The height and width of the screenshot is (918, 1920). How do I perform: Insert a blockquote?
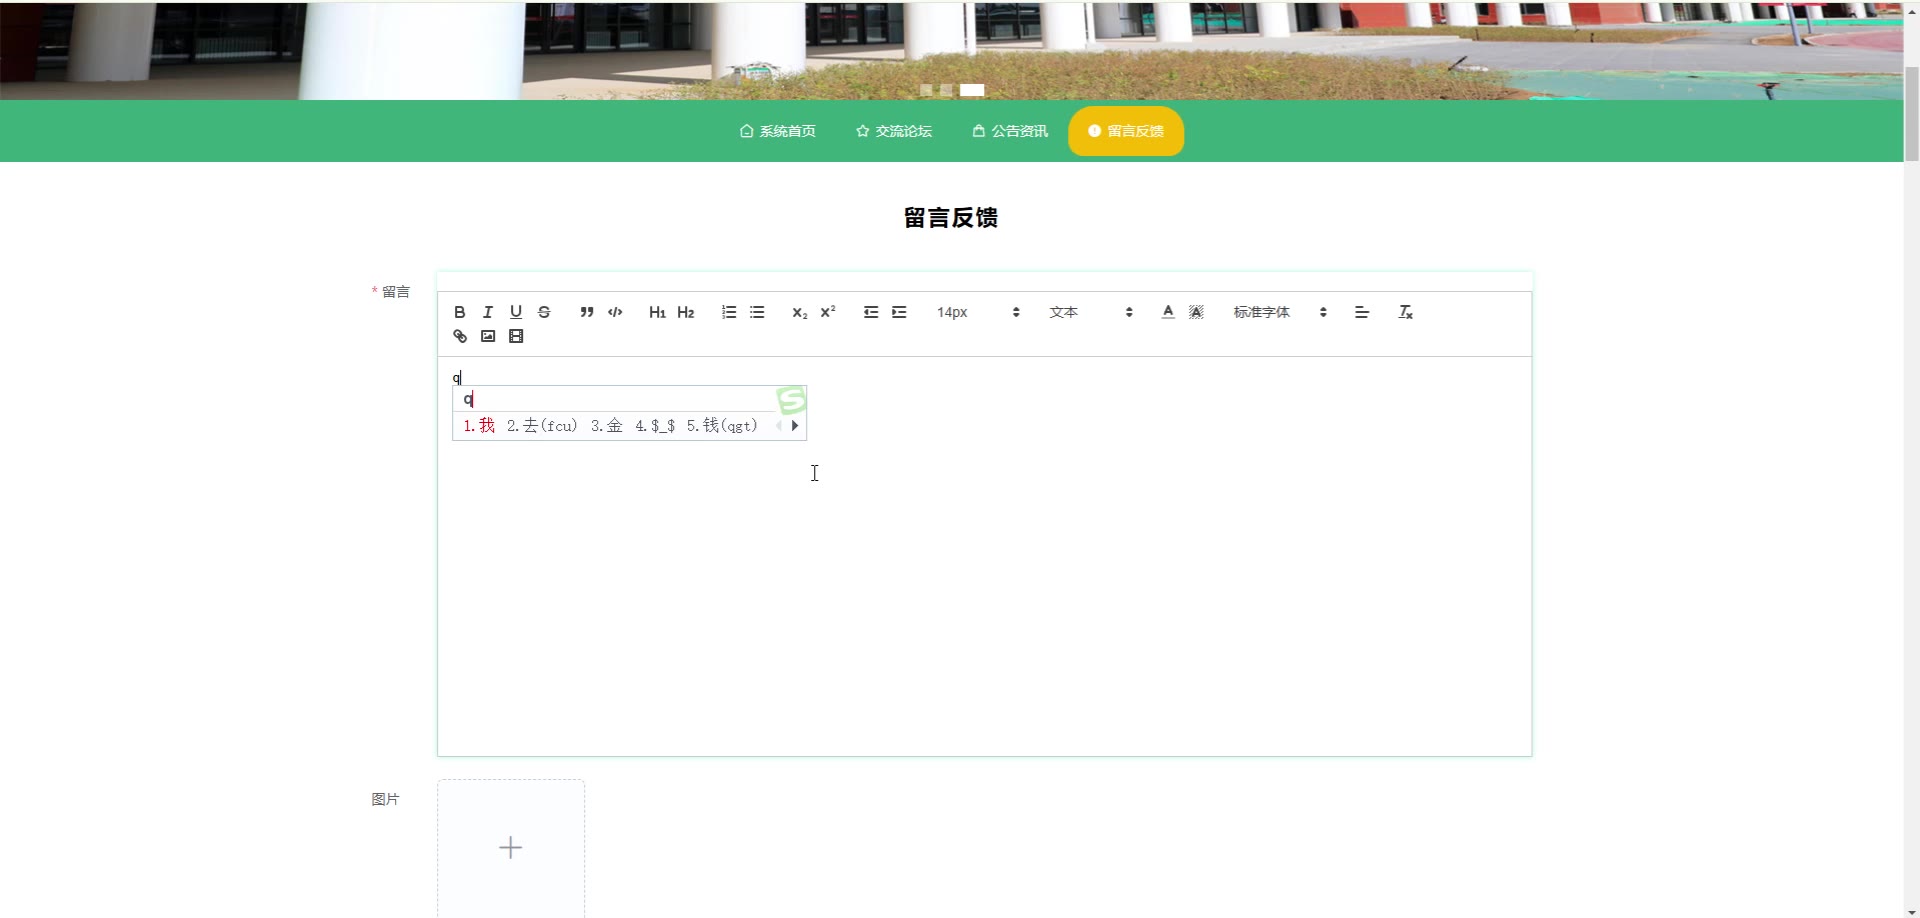pos(587,312)
